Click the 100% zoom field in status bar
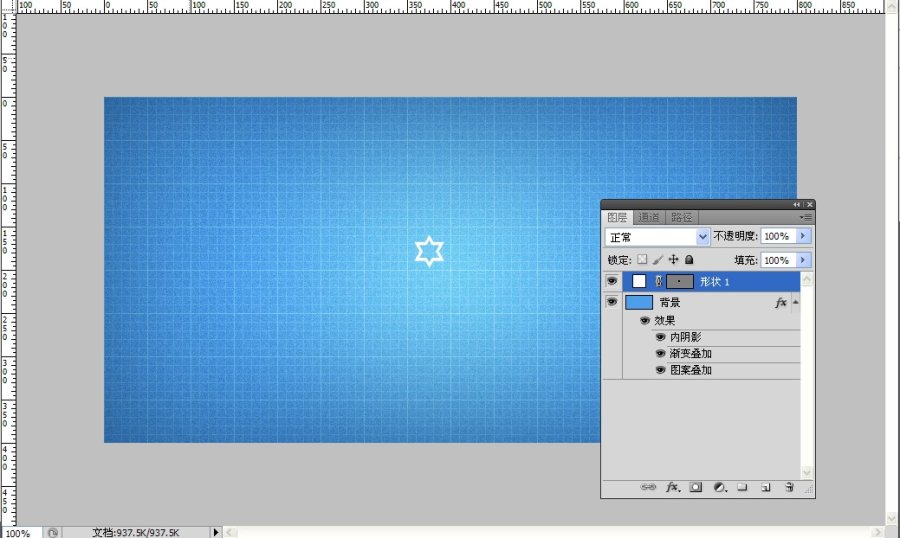The width and height of the screenshot is (900, 538). pyautogui.click(x=20, y=533)
